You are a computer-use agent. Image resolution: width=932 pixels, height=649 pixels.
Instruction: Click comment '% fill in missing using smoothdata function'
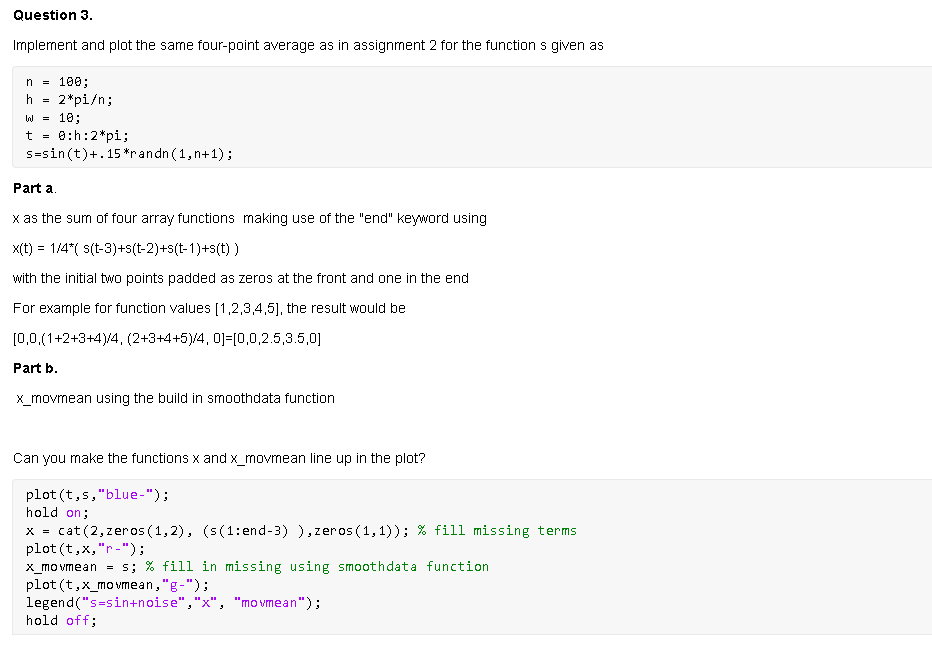(317, 567)
